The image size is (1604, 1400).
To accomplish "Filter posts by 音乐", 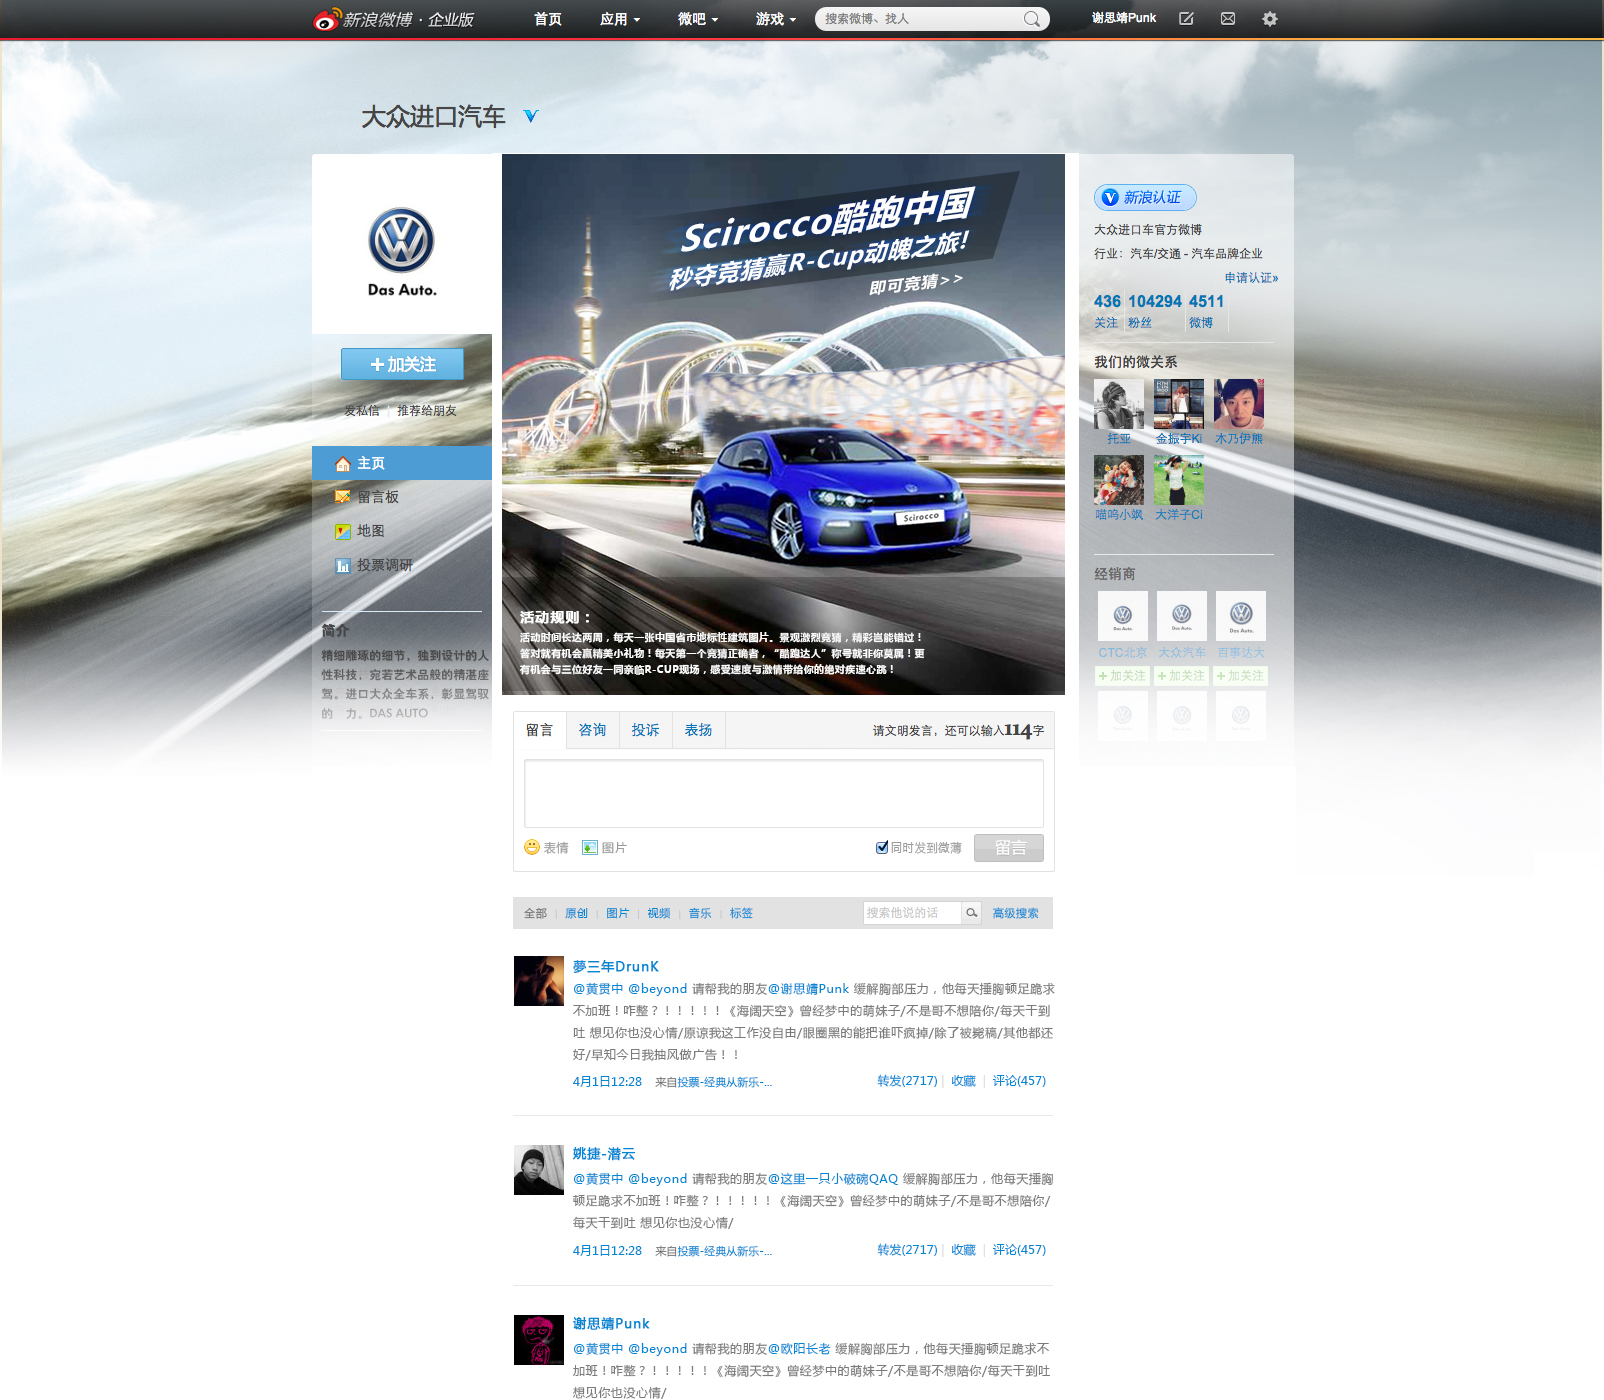I will pos(700,913).
